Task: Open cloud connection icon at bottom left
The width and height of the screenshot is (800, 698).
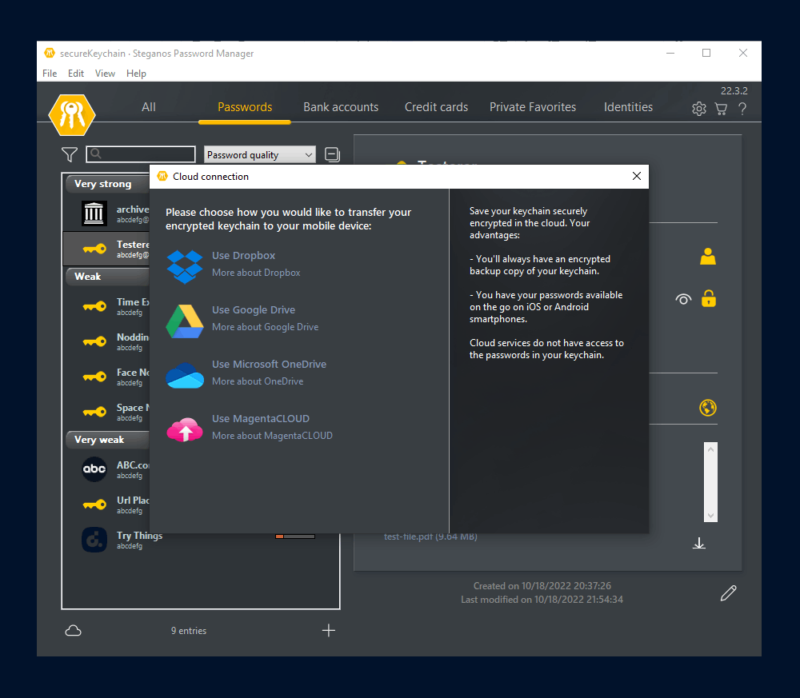Action: [73, 631]
